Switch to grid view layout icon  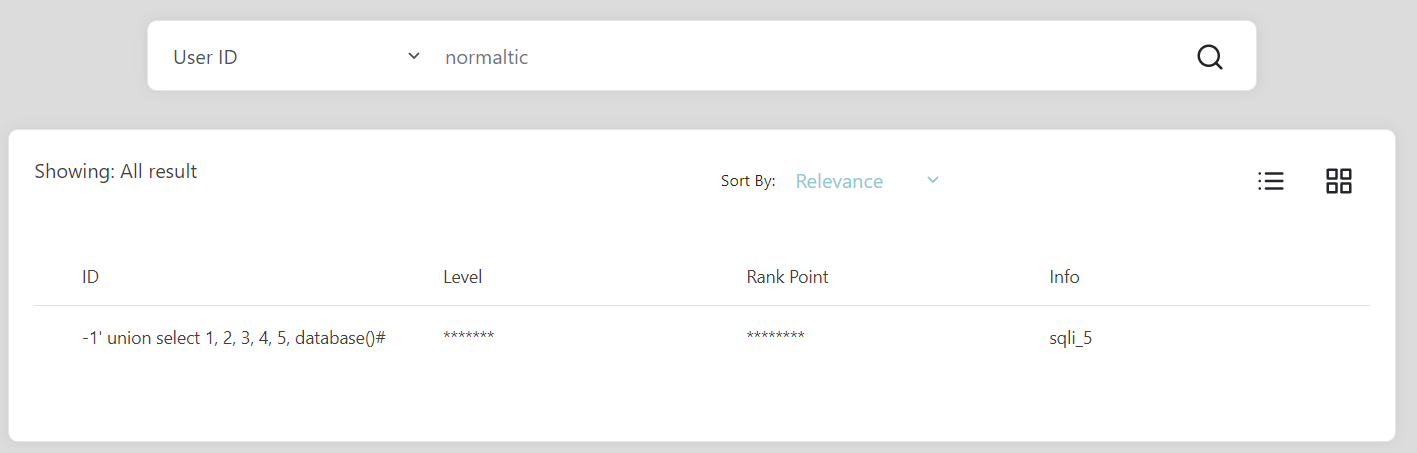pos(1339,181)
